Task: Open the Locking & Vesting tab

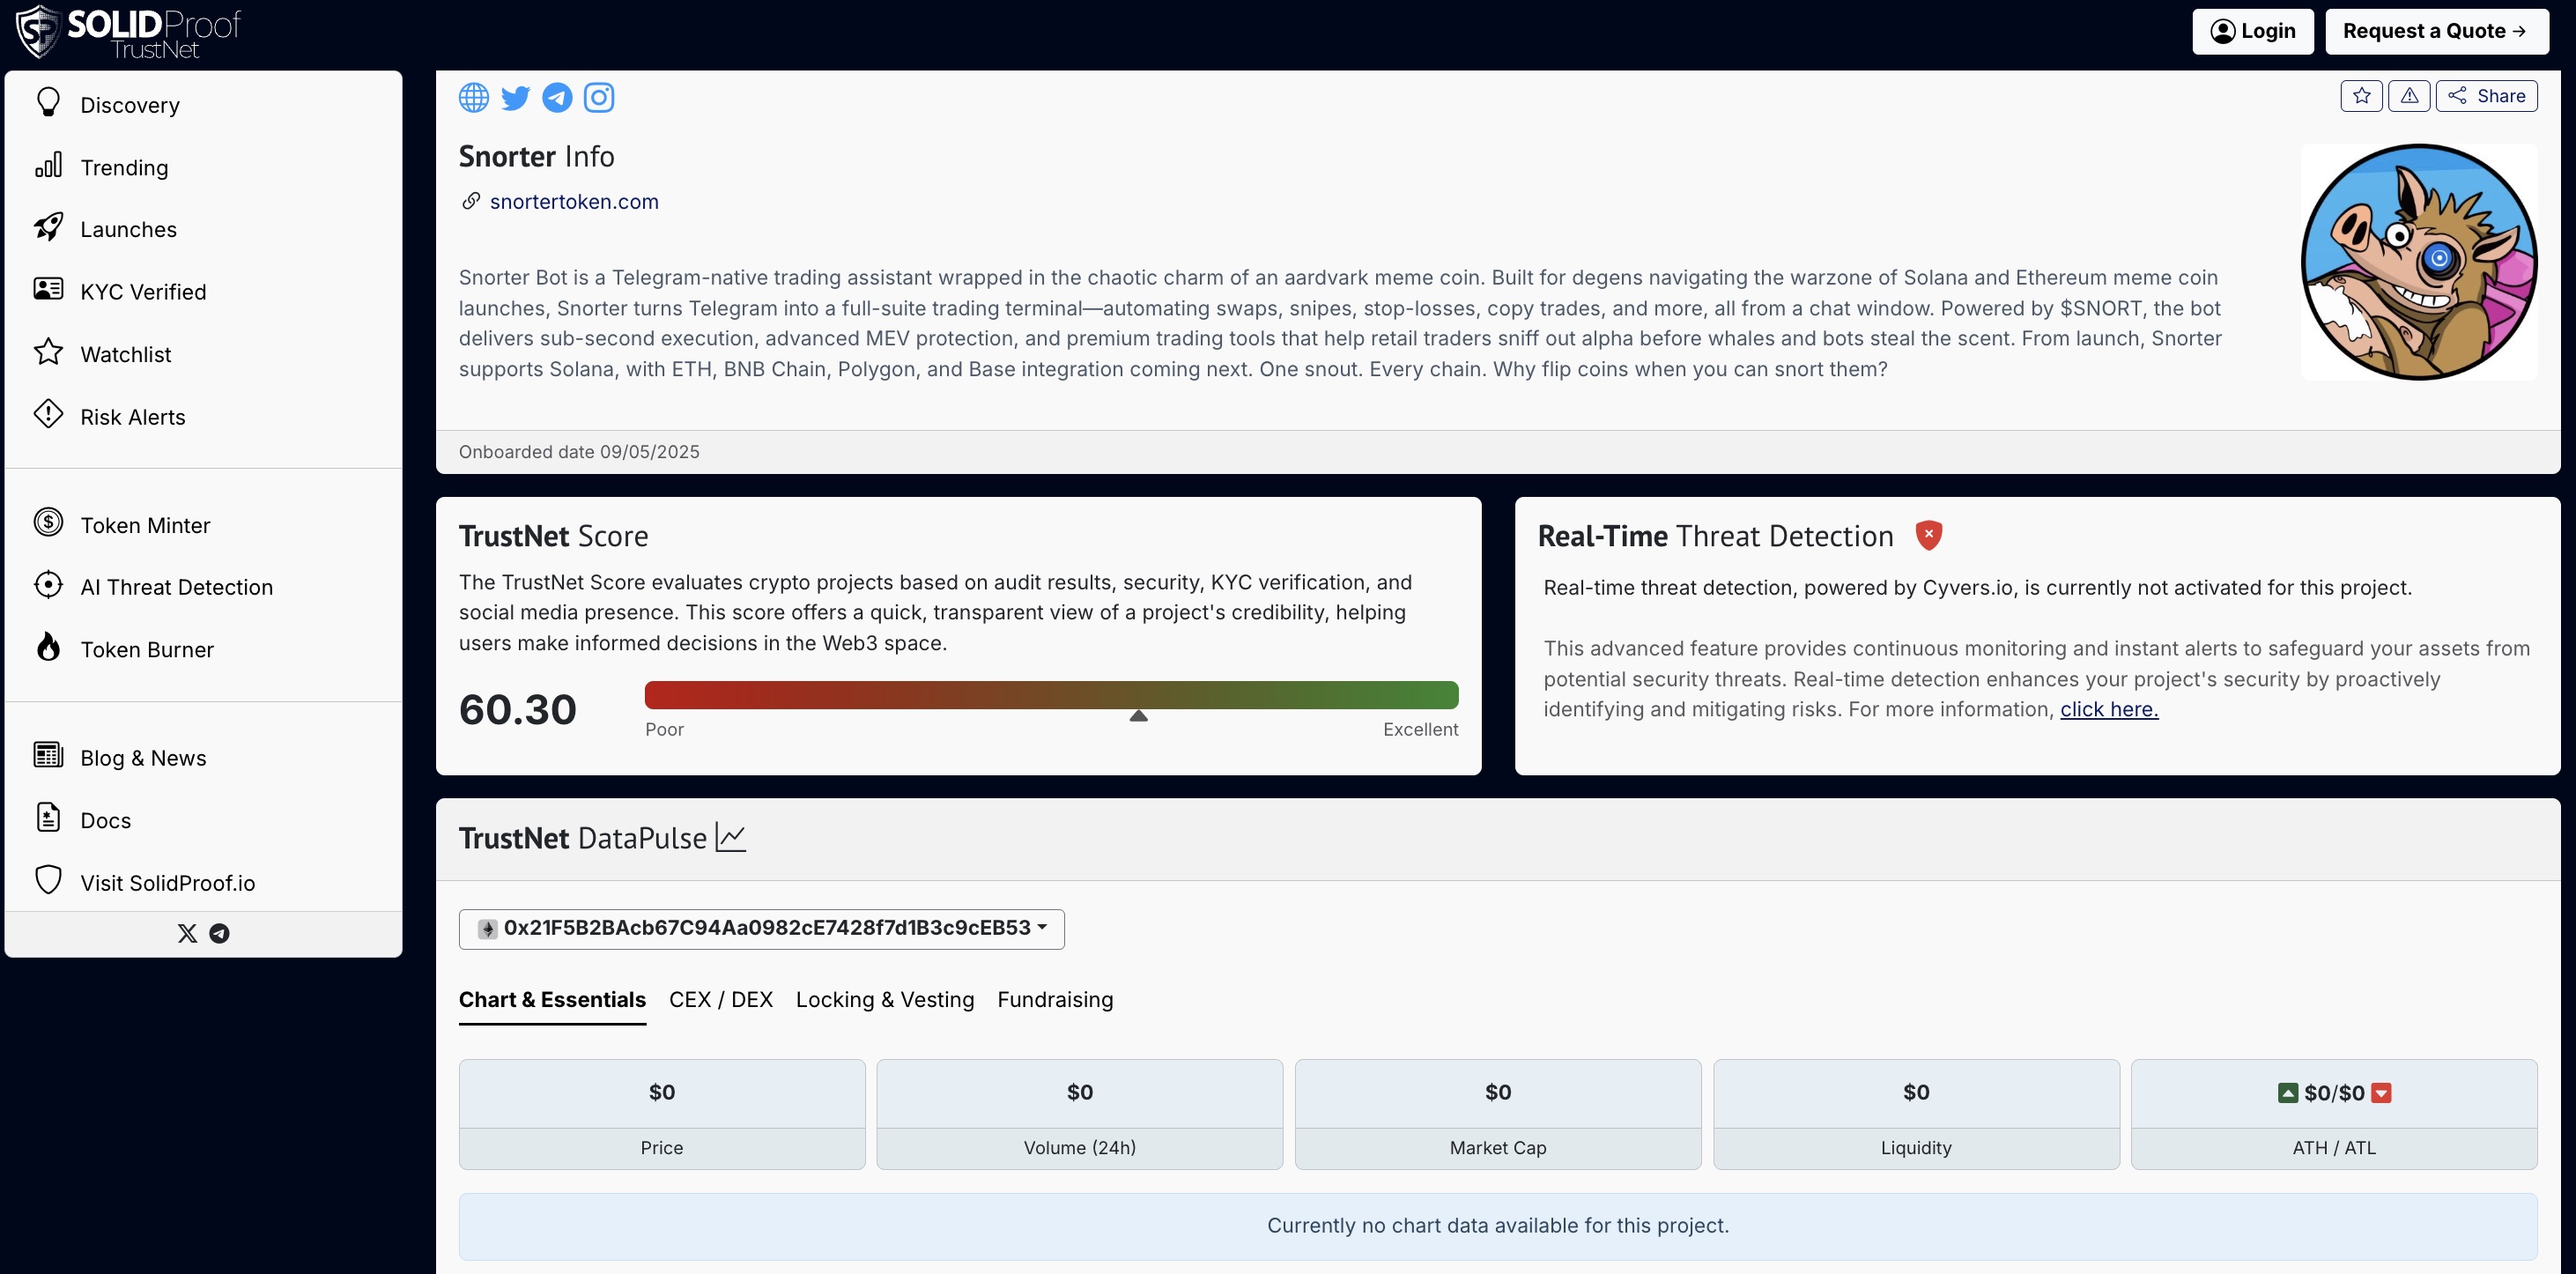Action: point(884,999)
